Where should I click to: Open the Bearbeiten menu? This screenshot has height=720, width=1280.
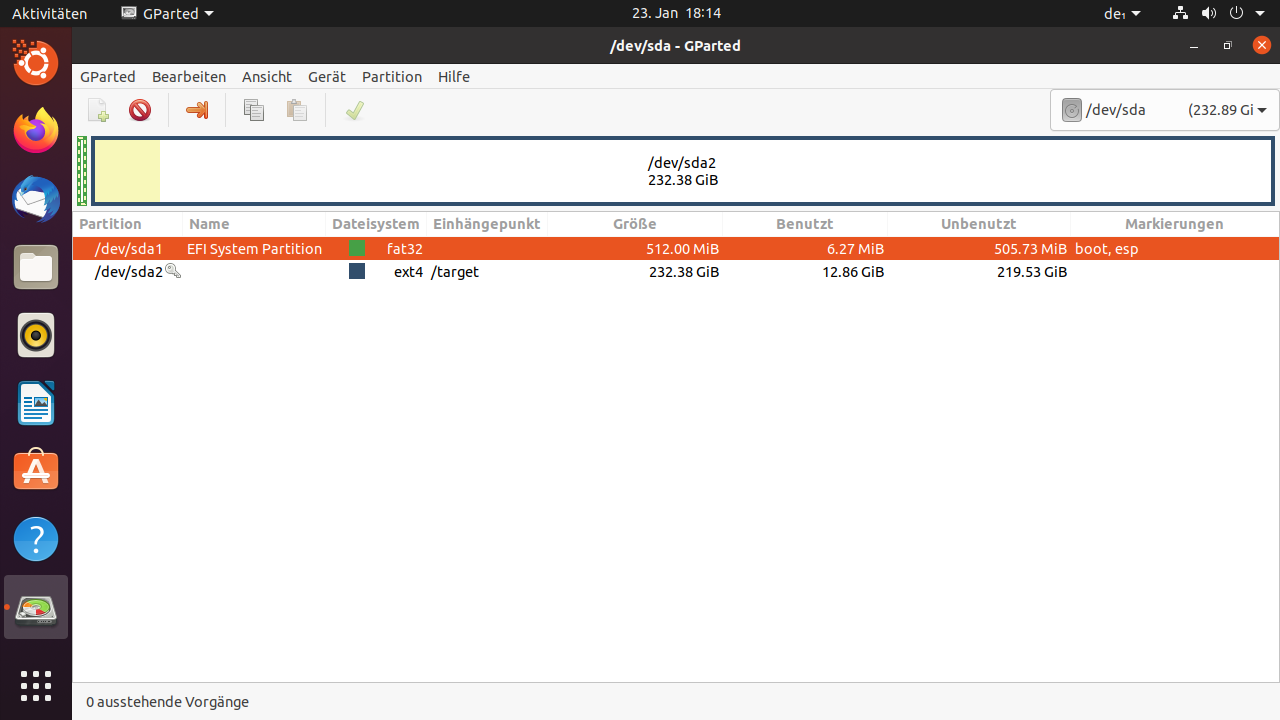pyautogui.click(x=189, y=77)
